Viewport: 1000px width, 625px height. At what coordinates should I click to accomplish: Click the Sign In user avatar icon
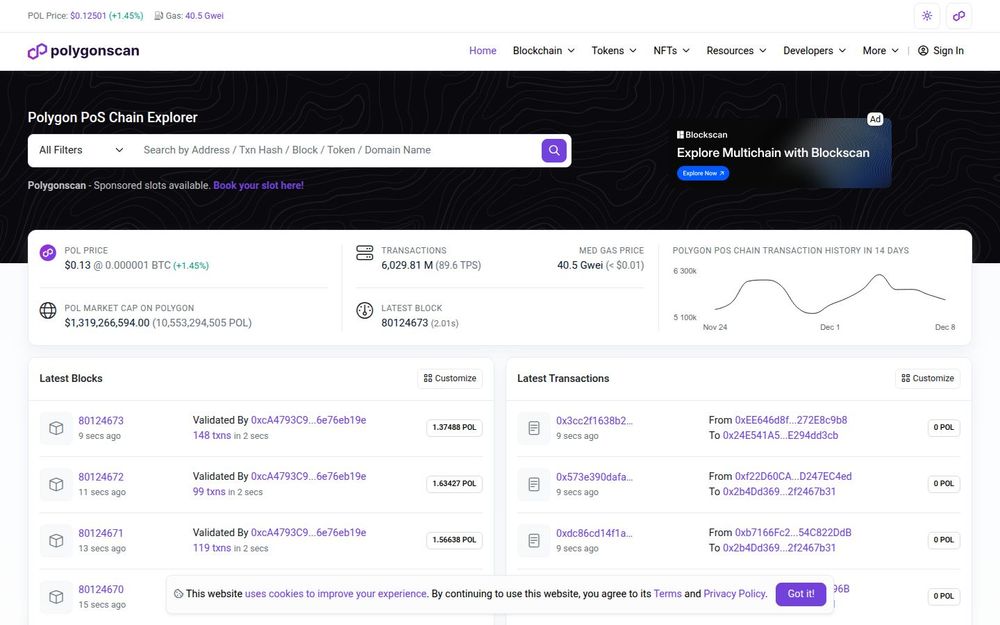pyautogui.click(x=923, y=51)
